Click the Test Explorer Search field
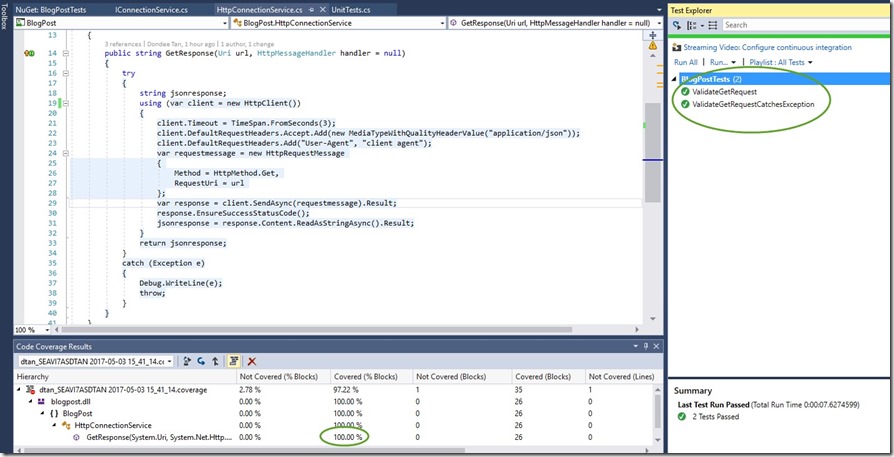 pyautogui.click(x=800, y=25)
